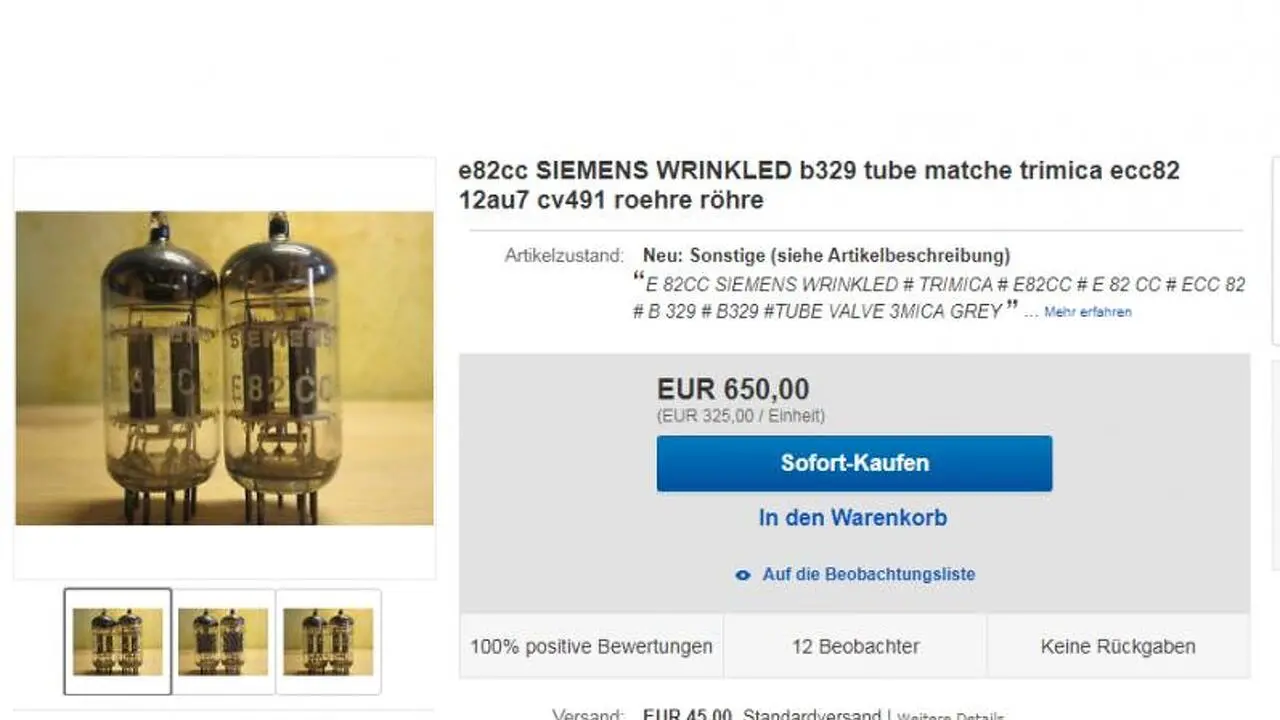The image size is (1280, 720).
Task: Open the main Siemens tube product image
Action: [224, 368]
